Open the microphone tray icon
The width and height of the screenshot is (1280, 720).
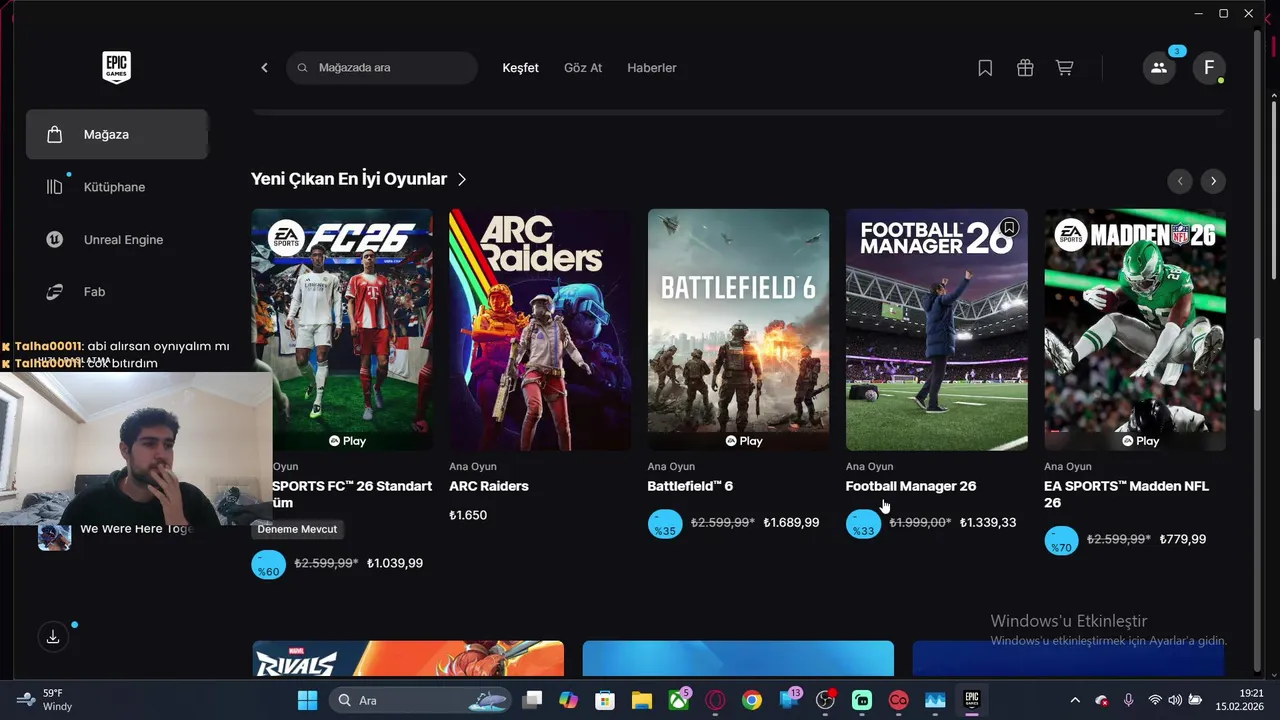[x=1128, y=700]
